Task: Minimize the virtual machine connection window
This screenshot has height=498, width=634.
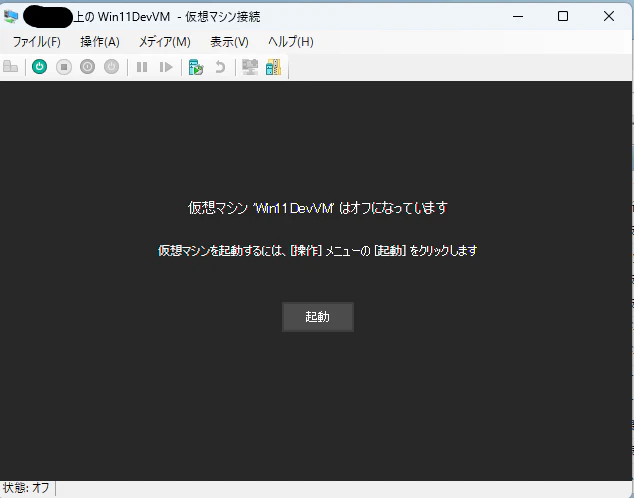Action: pyautogui.click(x=518, y=16)
